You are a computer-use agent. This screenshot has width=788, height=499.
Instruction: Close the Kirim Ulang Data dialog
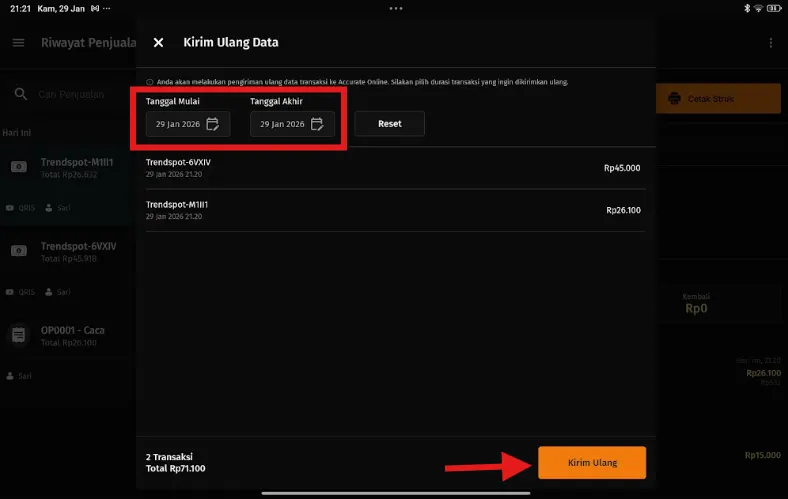pyautogui.click(x=158, y=43)
